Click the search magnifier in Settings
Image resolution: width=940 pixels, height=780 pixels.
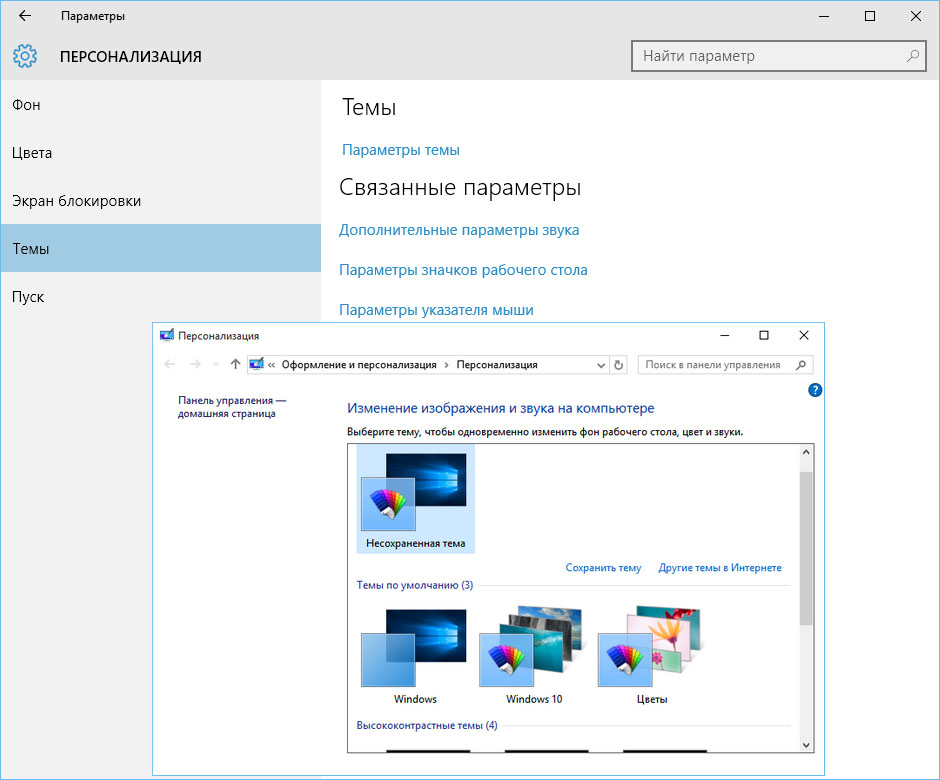(x=912, y=56)
